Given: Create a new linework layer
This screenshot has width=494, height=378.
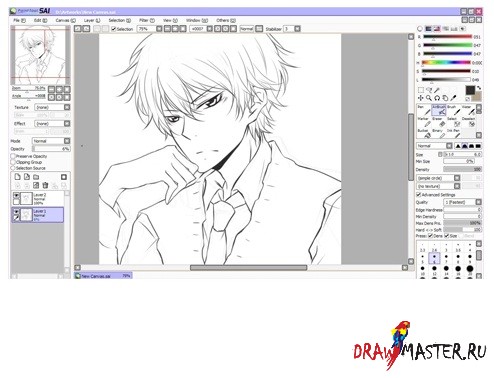Looking at the screenshot, I should (x=27, y=177).
